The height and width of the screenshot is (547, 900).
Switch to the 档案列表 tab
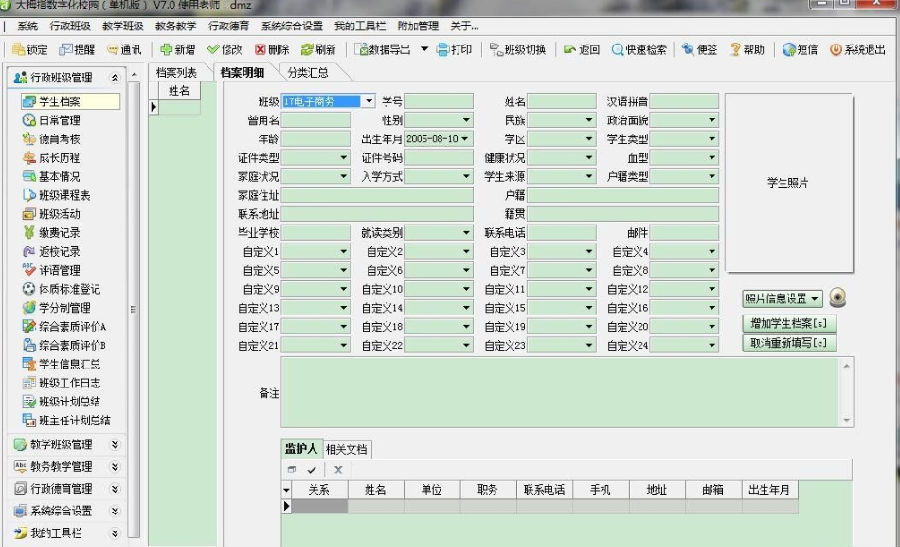tap(176, 73)
